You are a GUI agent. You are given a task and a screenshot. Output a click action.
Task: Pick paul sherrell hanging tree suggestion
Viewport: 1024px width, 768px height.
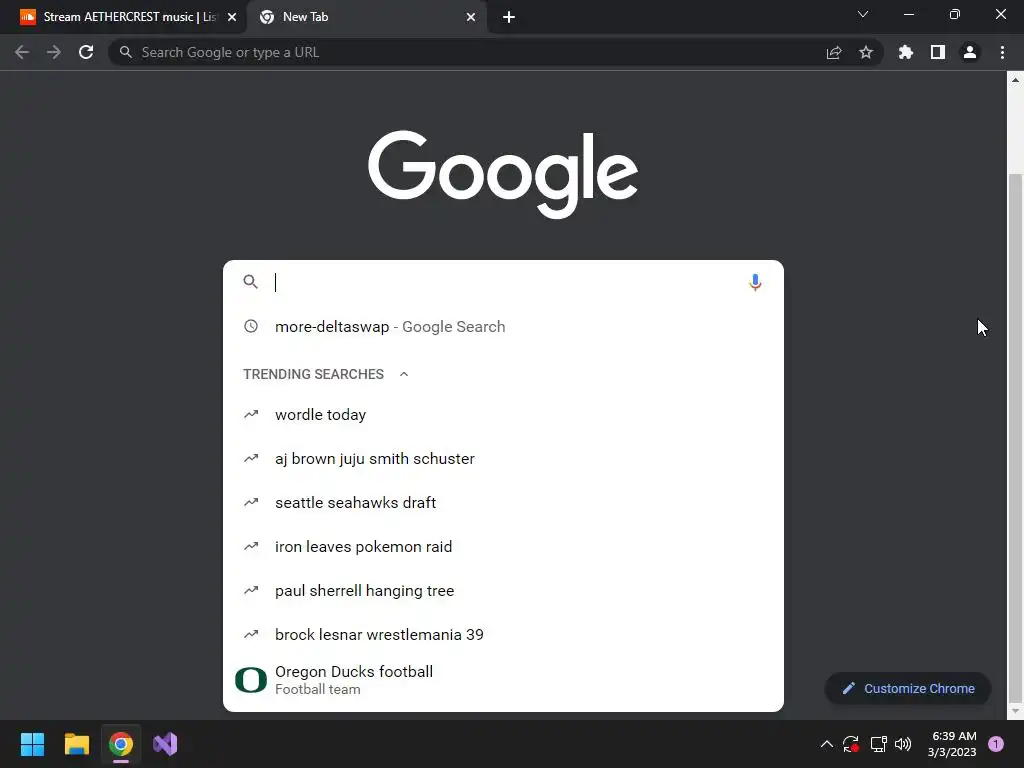503,590
